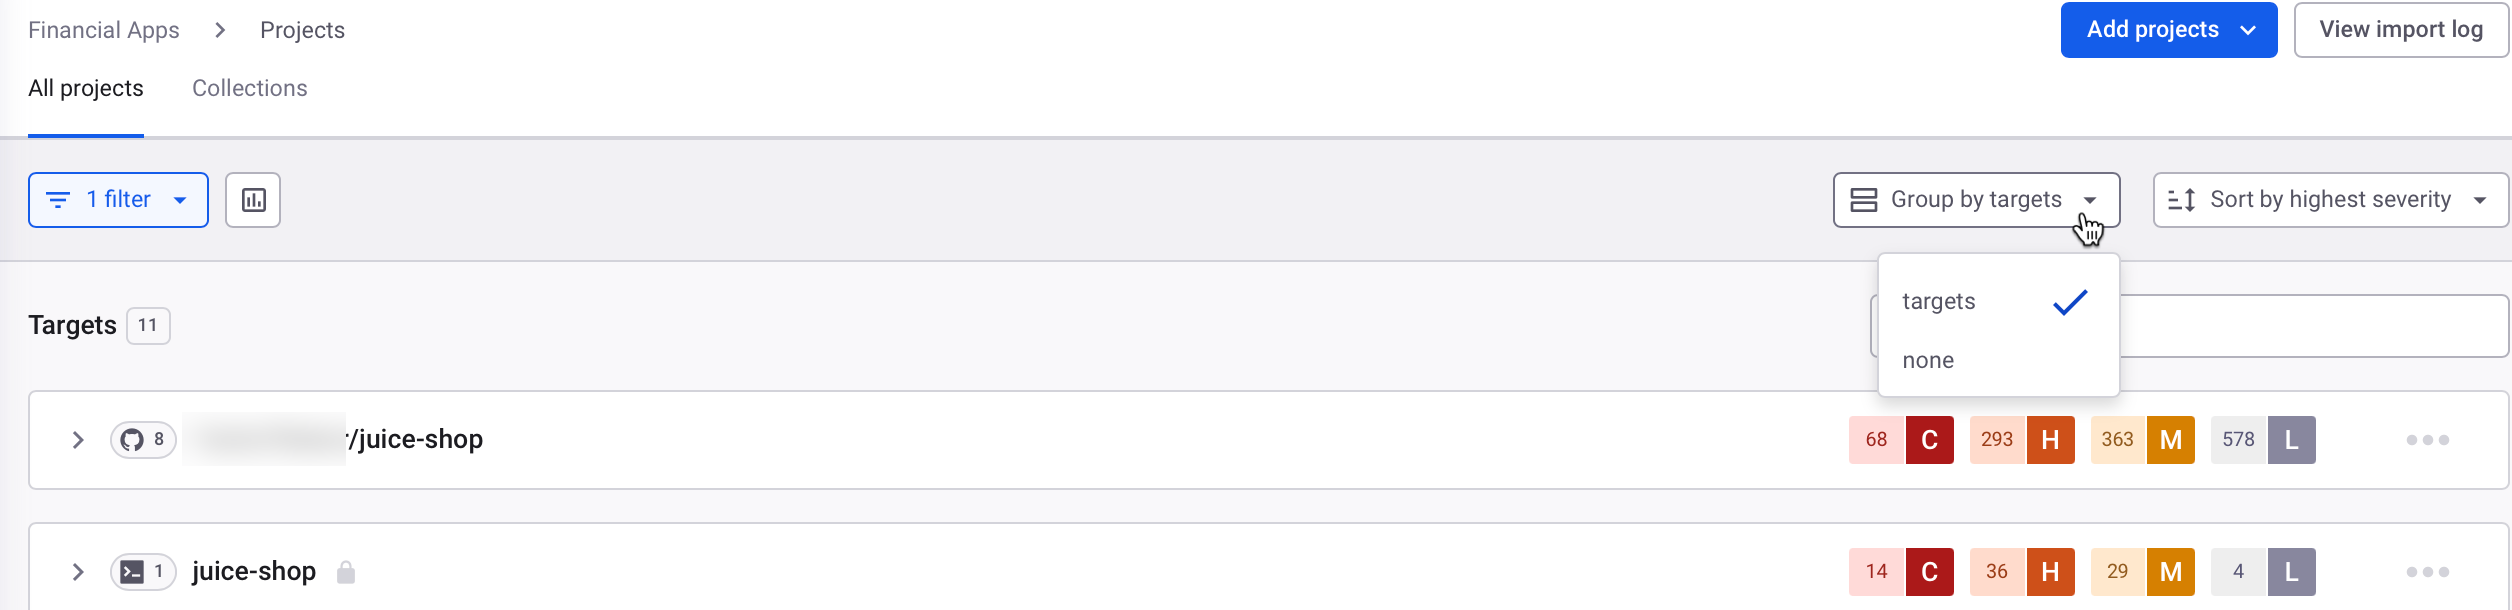
Task: Click the grouping rows icon in Group by targets
Action: pos(1862,199)
